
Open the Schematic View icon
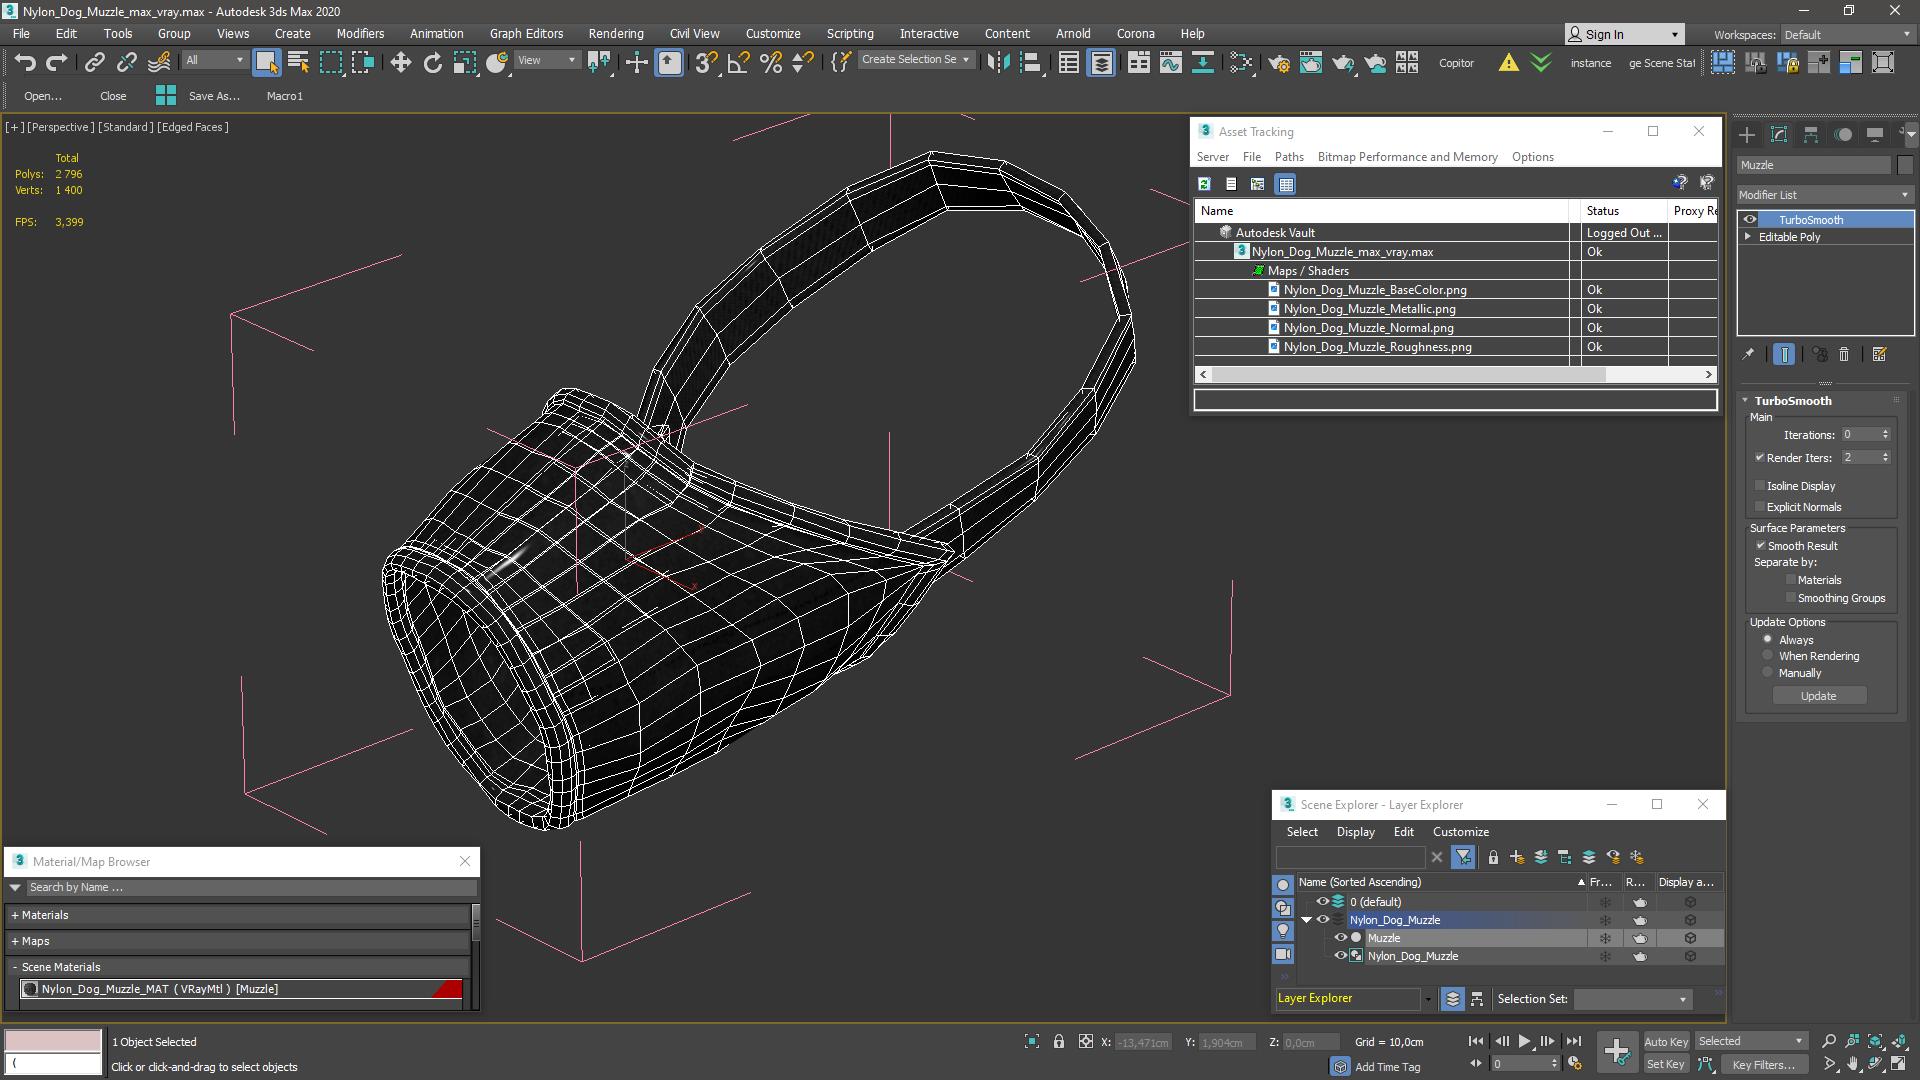click(x=1202, y=62)
